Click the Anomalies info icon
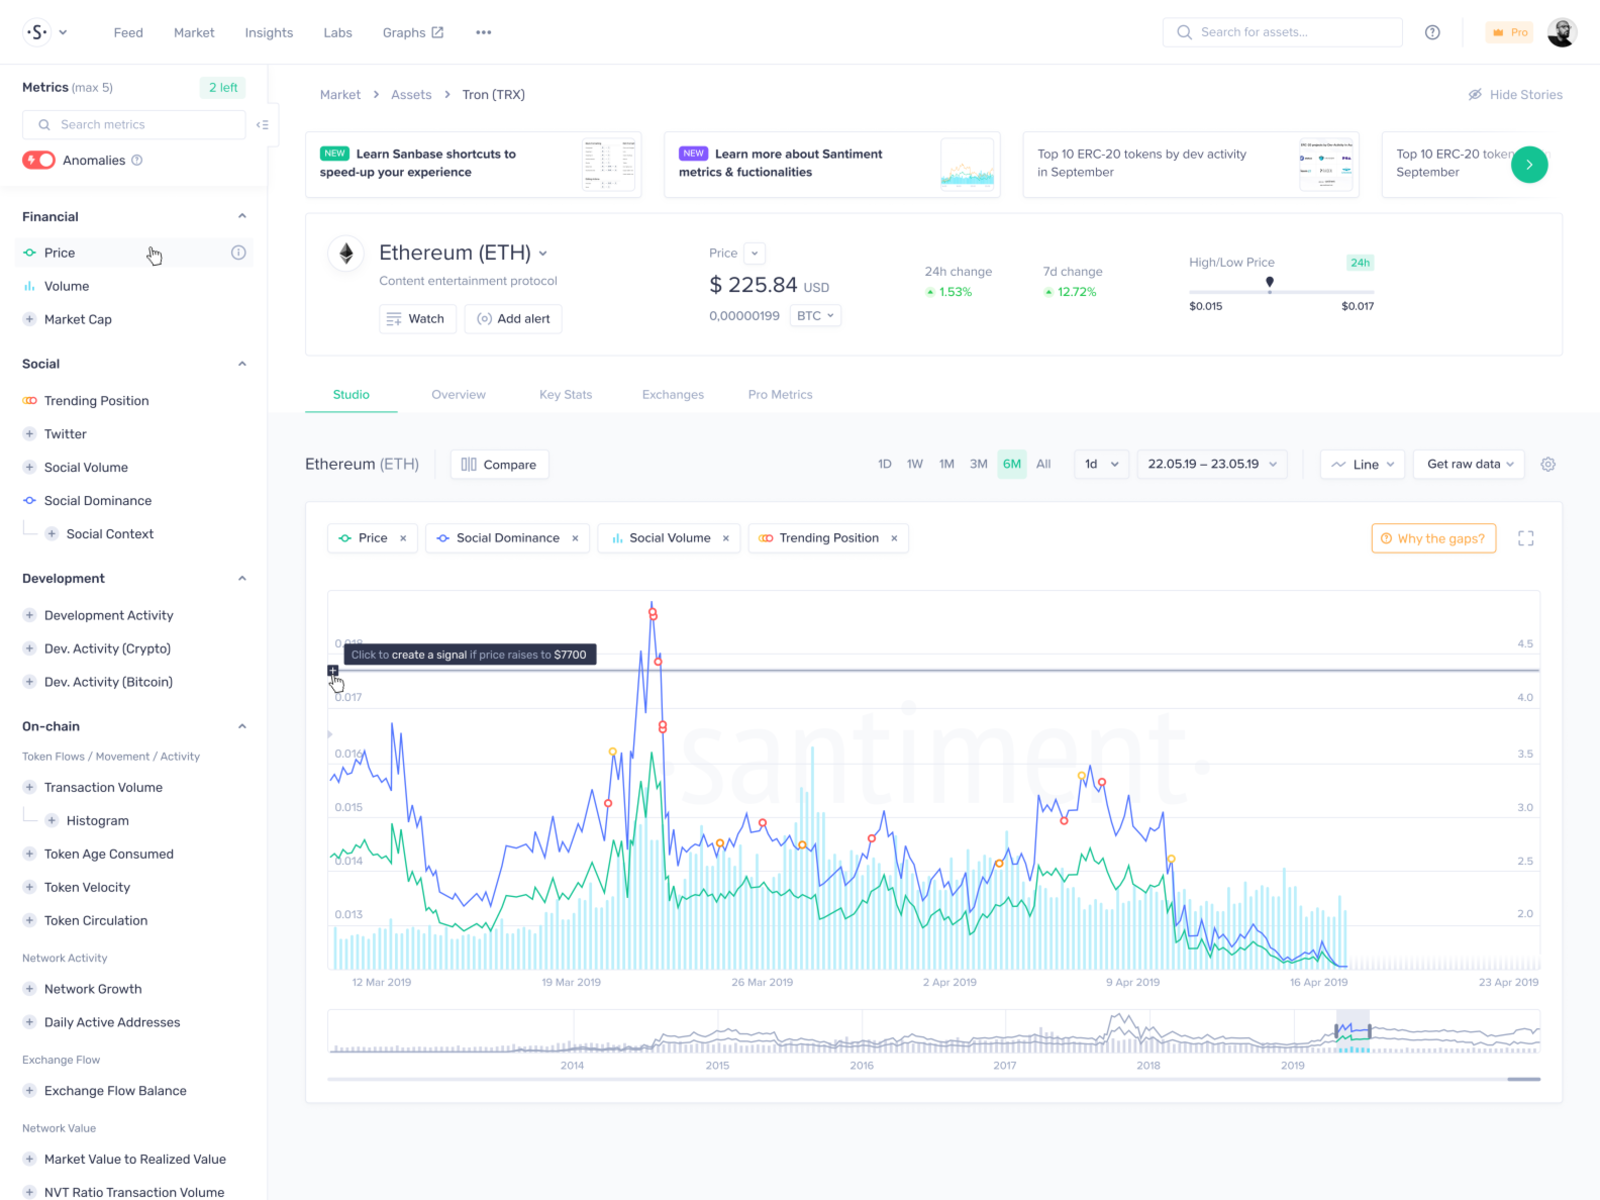This screenshot has height=1200, width=1600. (137, 160)
